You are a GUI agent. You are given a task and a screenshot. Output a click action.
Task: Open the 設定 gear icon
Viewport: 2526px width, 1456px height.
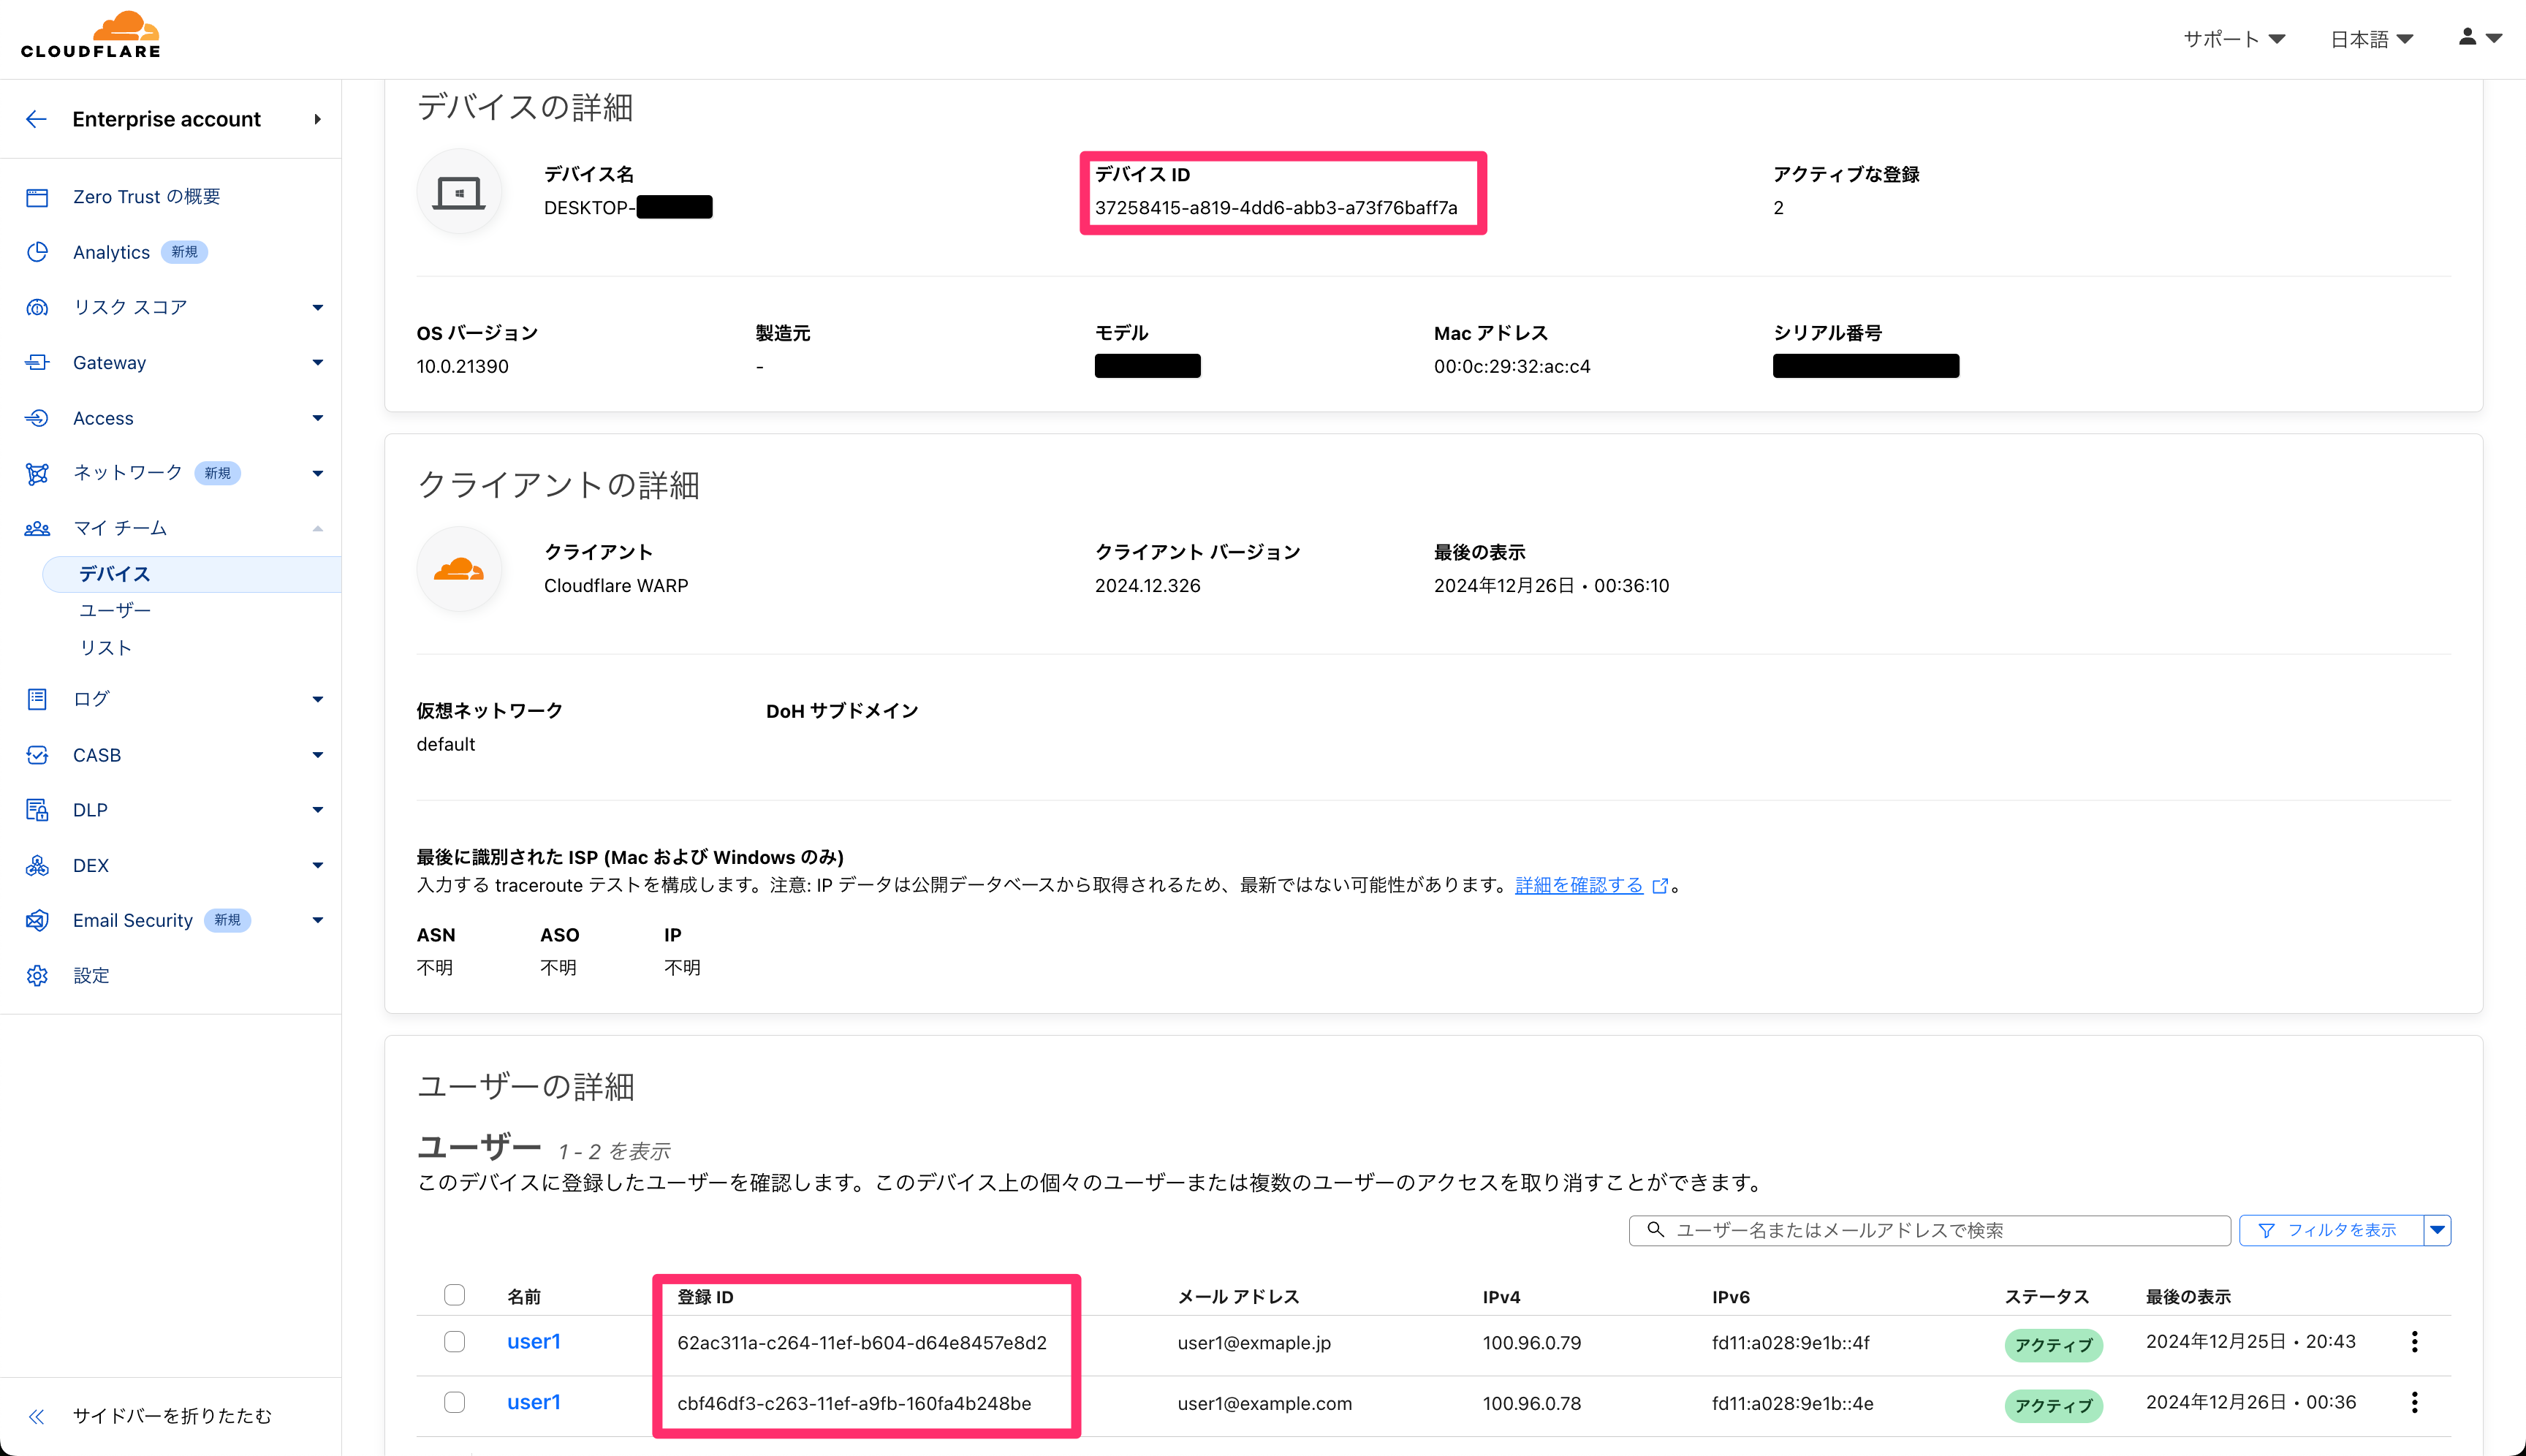tap(37, 975)
